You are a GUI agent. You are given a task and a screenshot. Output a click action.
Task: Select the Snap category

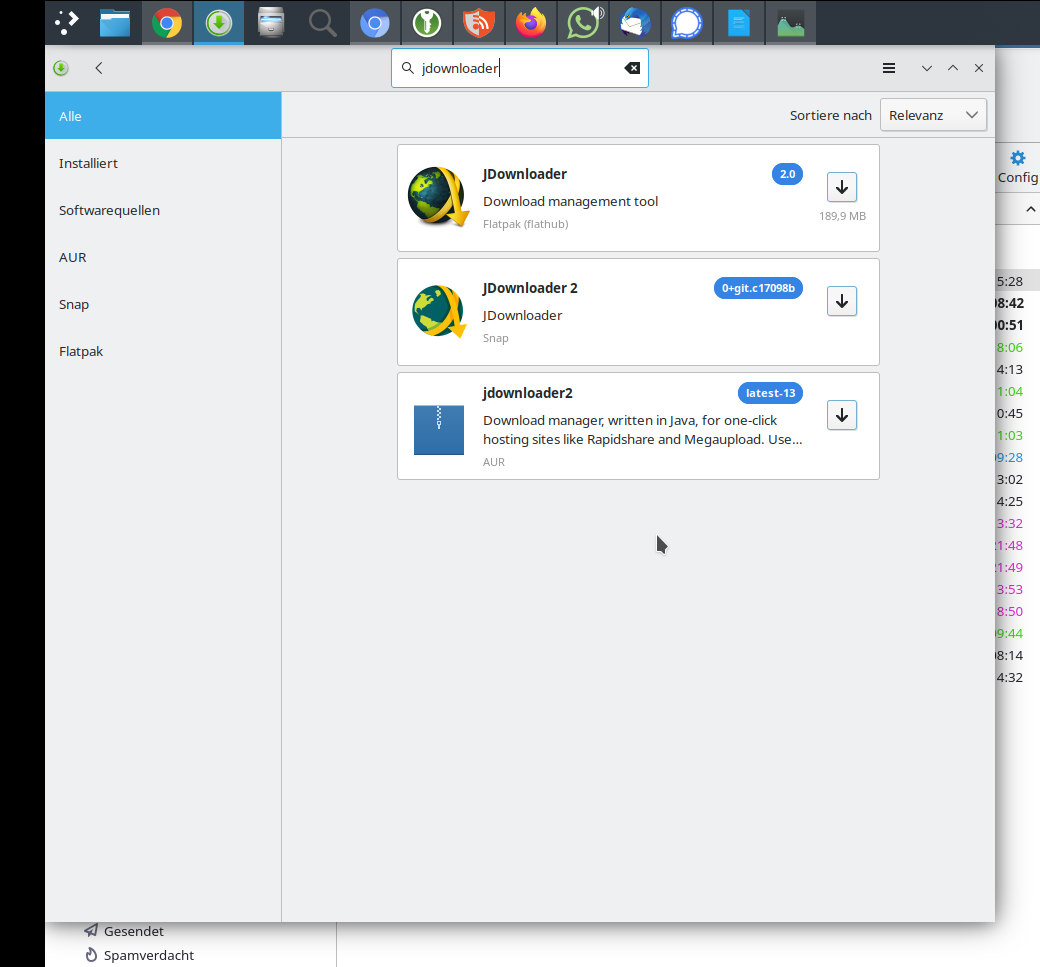[163, 304]
